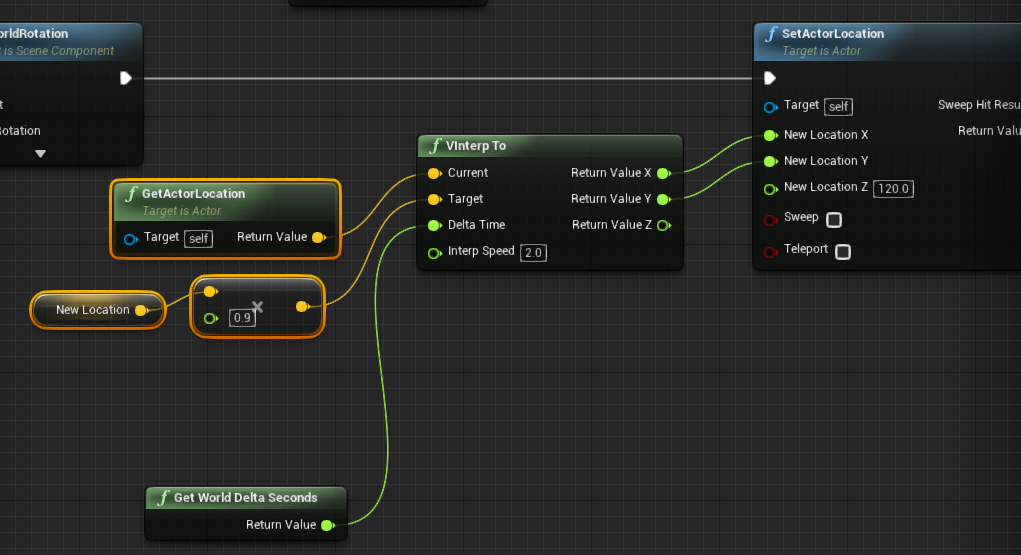Screen dimensions: 1021x555
Task: Click the GetActorLocation Return Value pin
Action: click(319, 238)
